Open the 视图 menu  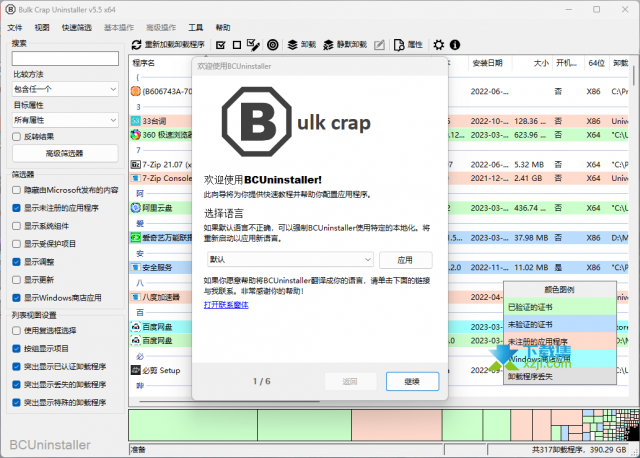click(x=42, y=27)
